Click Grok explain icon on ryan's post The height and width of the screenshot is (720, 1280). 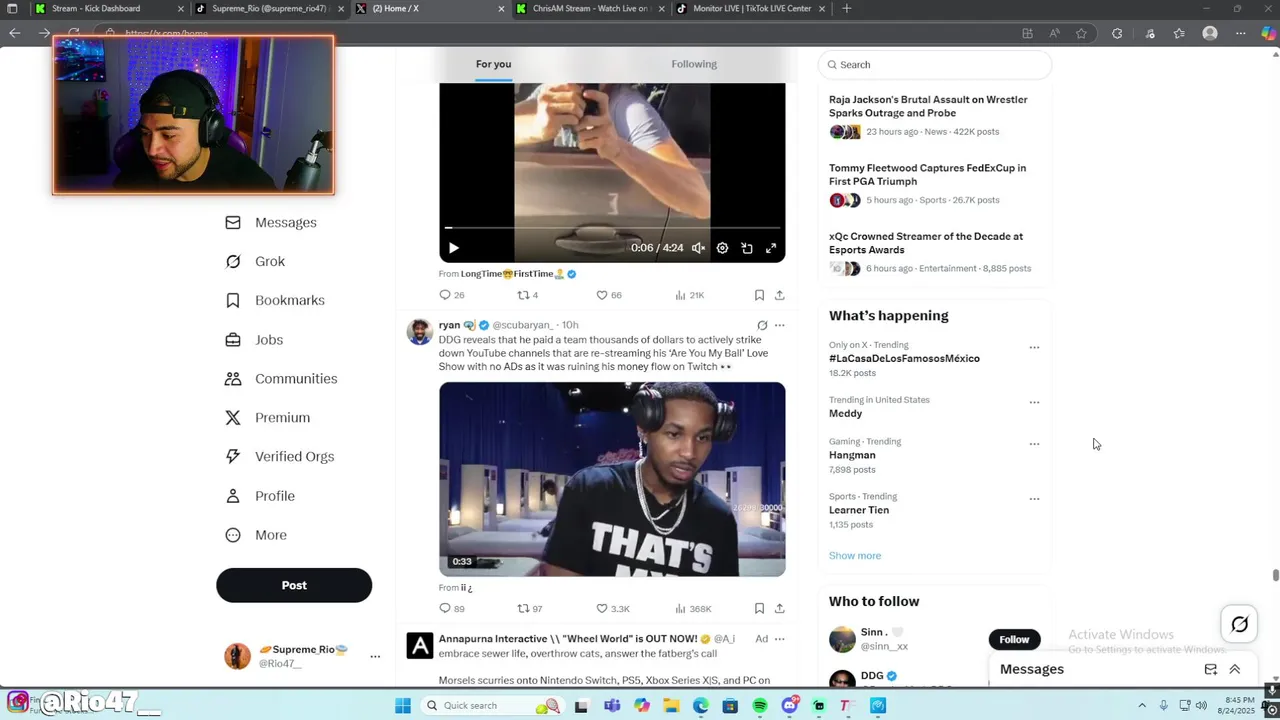point(762,325)
